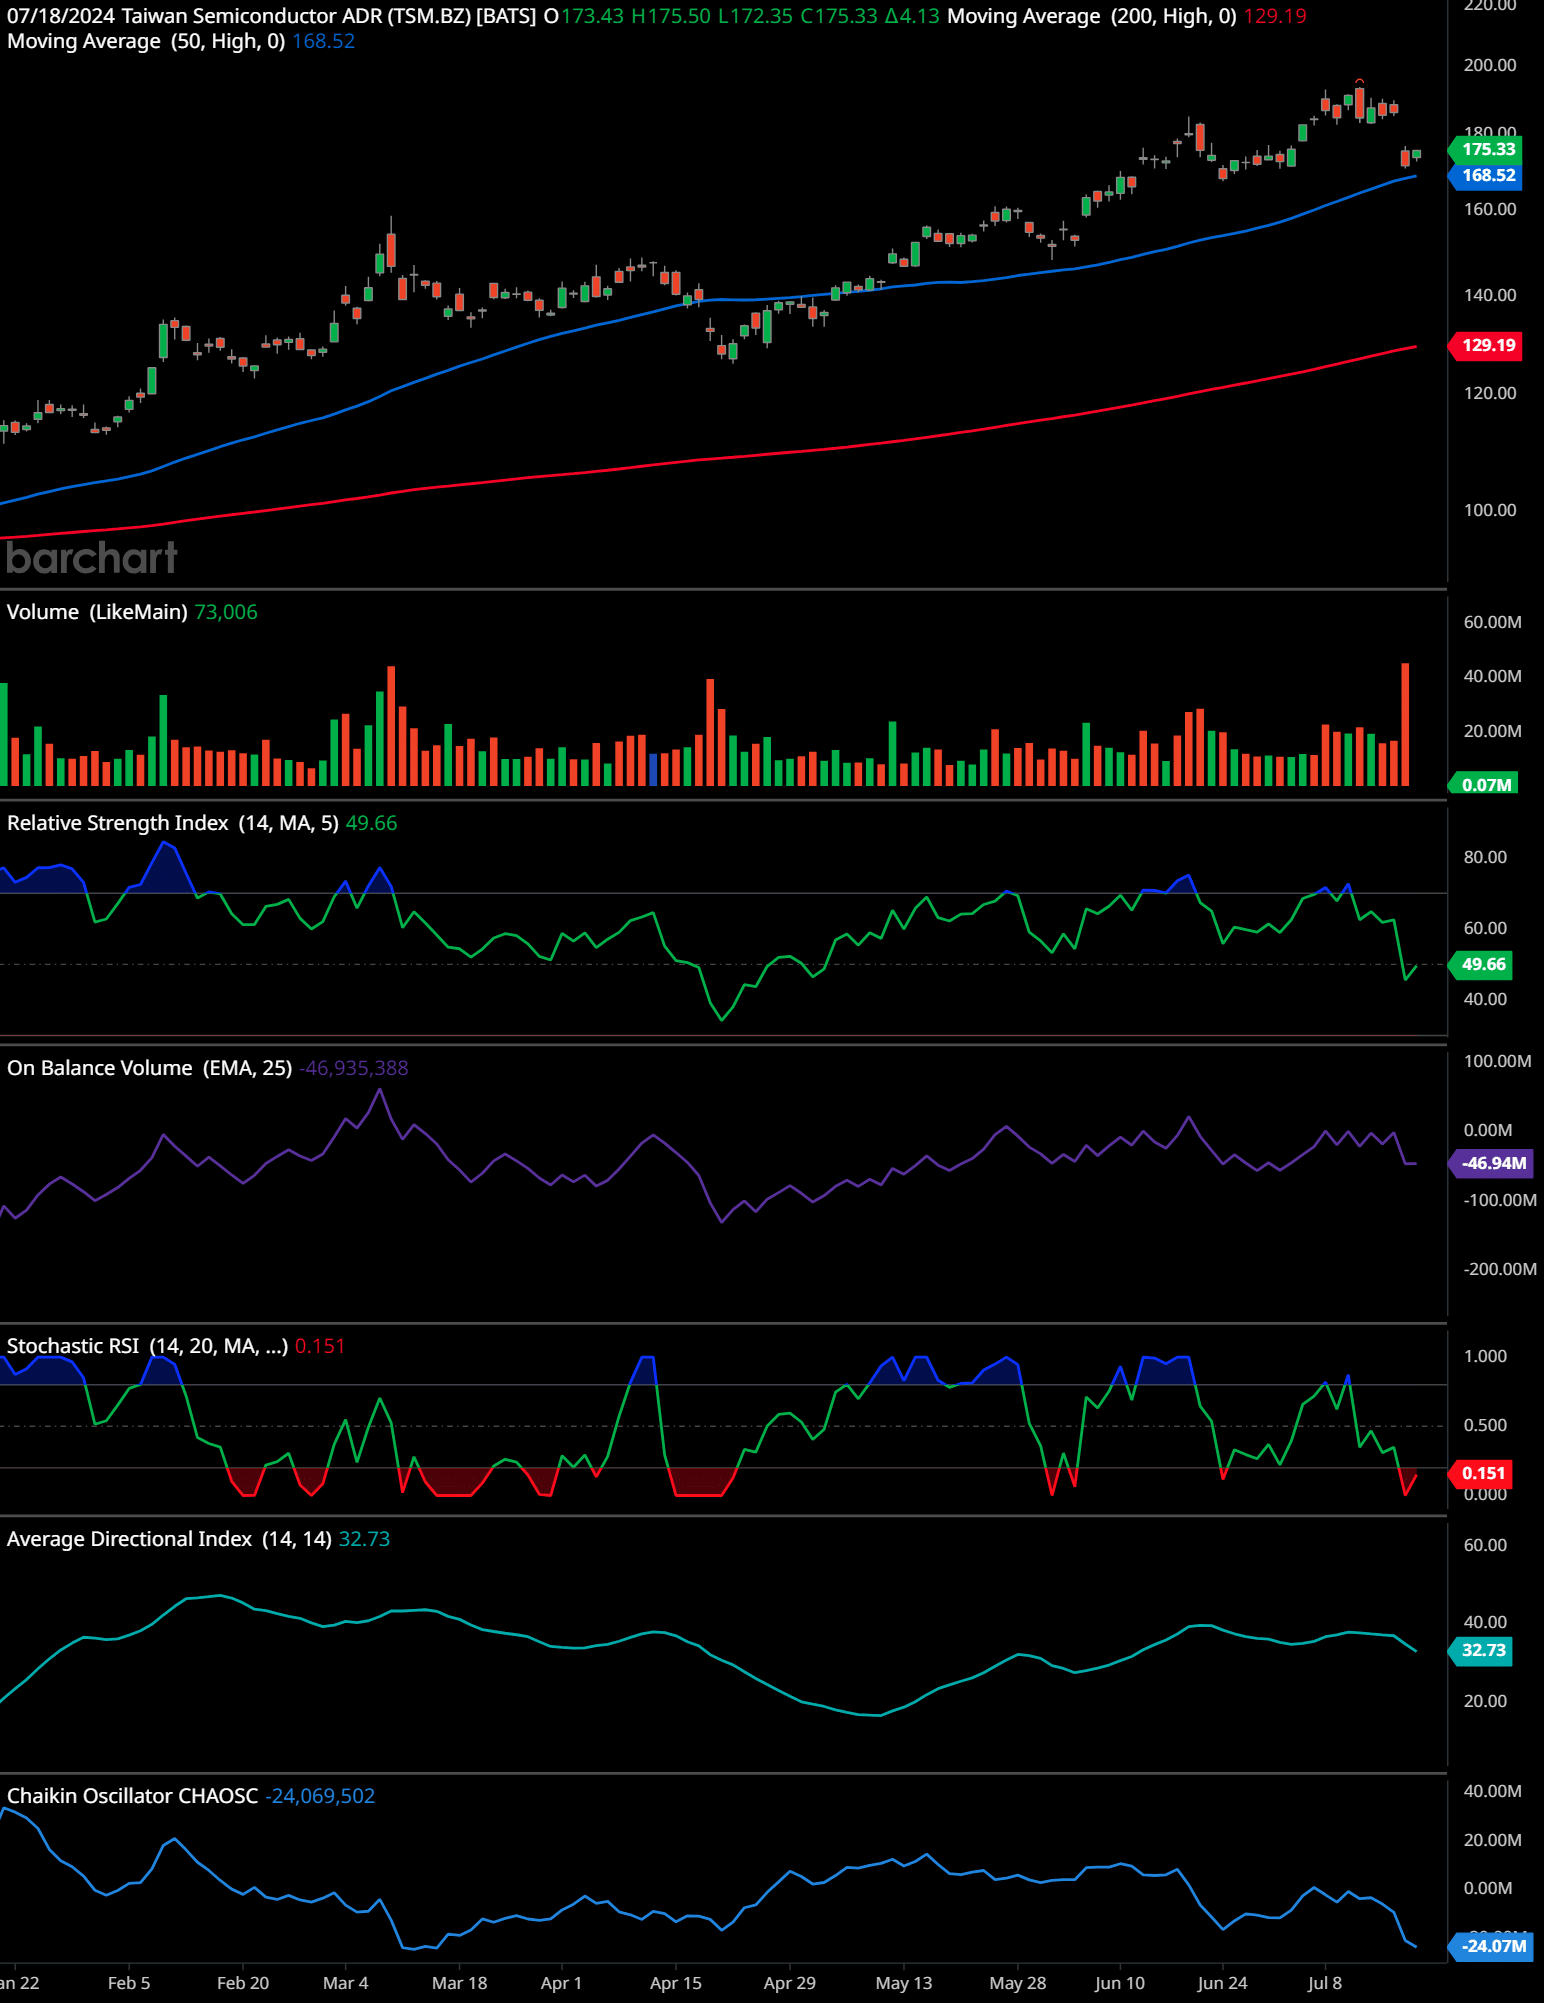The width and height of the screenshot is (1544, 2003).
Task: Click the May 13 date label
Action: click(x=904, y=1983)
